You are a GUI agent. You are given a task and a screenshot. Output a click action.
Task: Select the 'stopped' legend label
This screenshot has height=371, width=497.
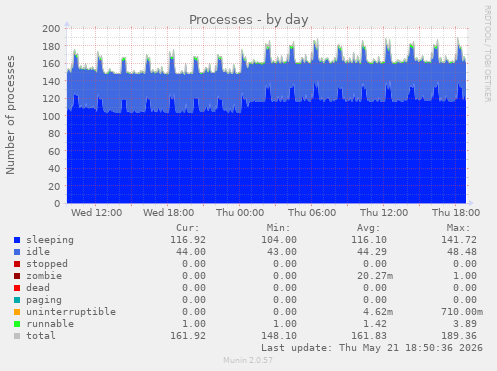pyautogui.click(x=47, y=264)
